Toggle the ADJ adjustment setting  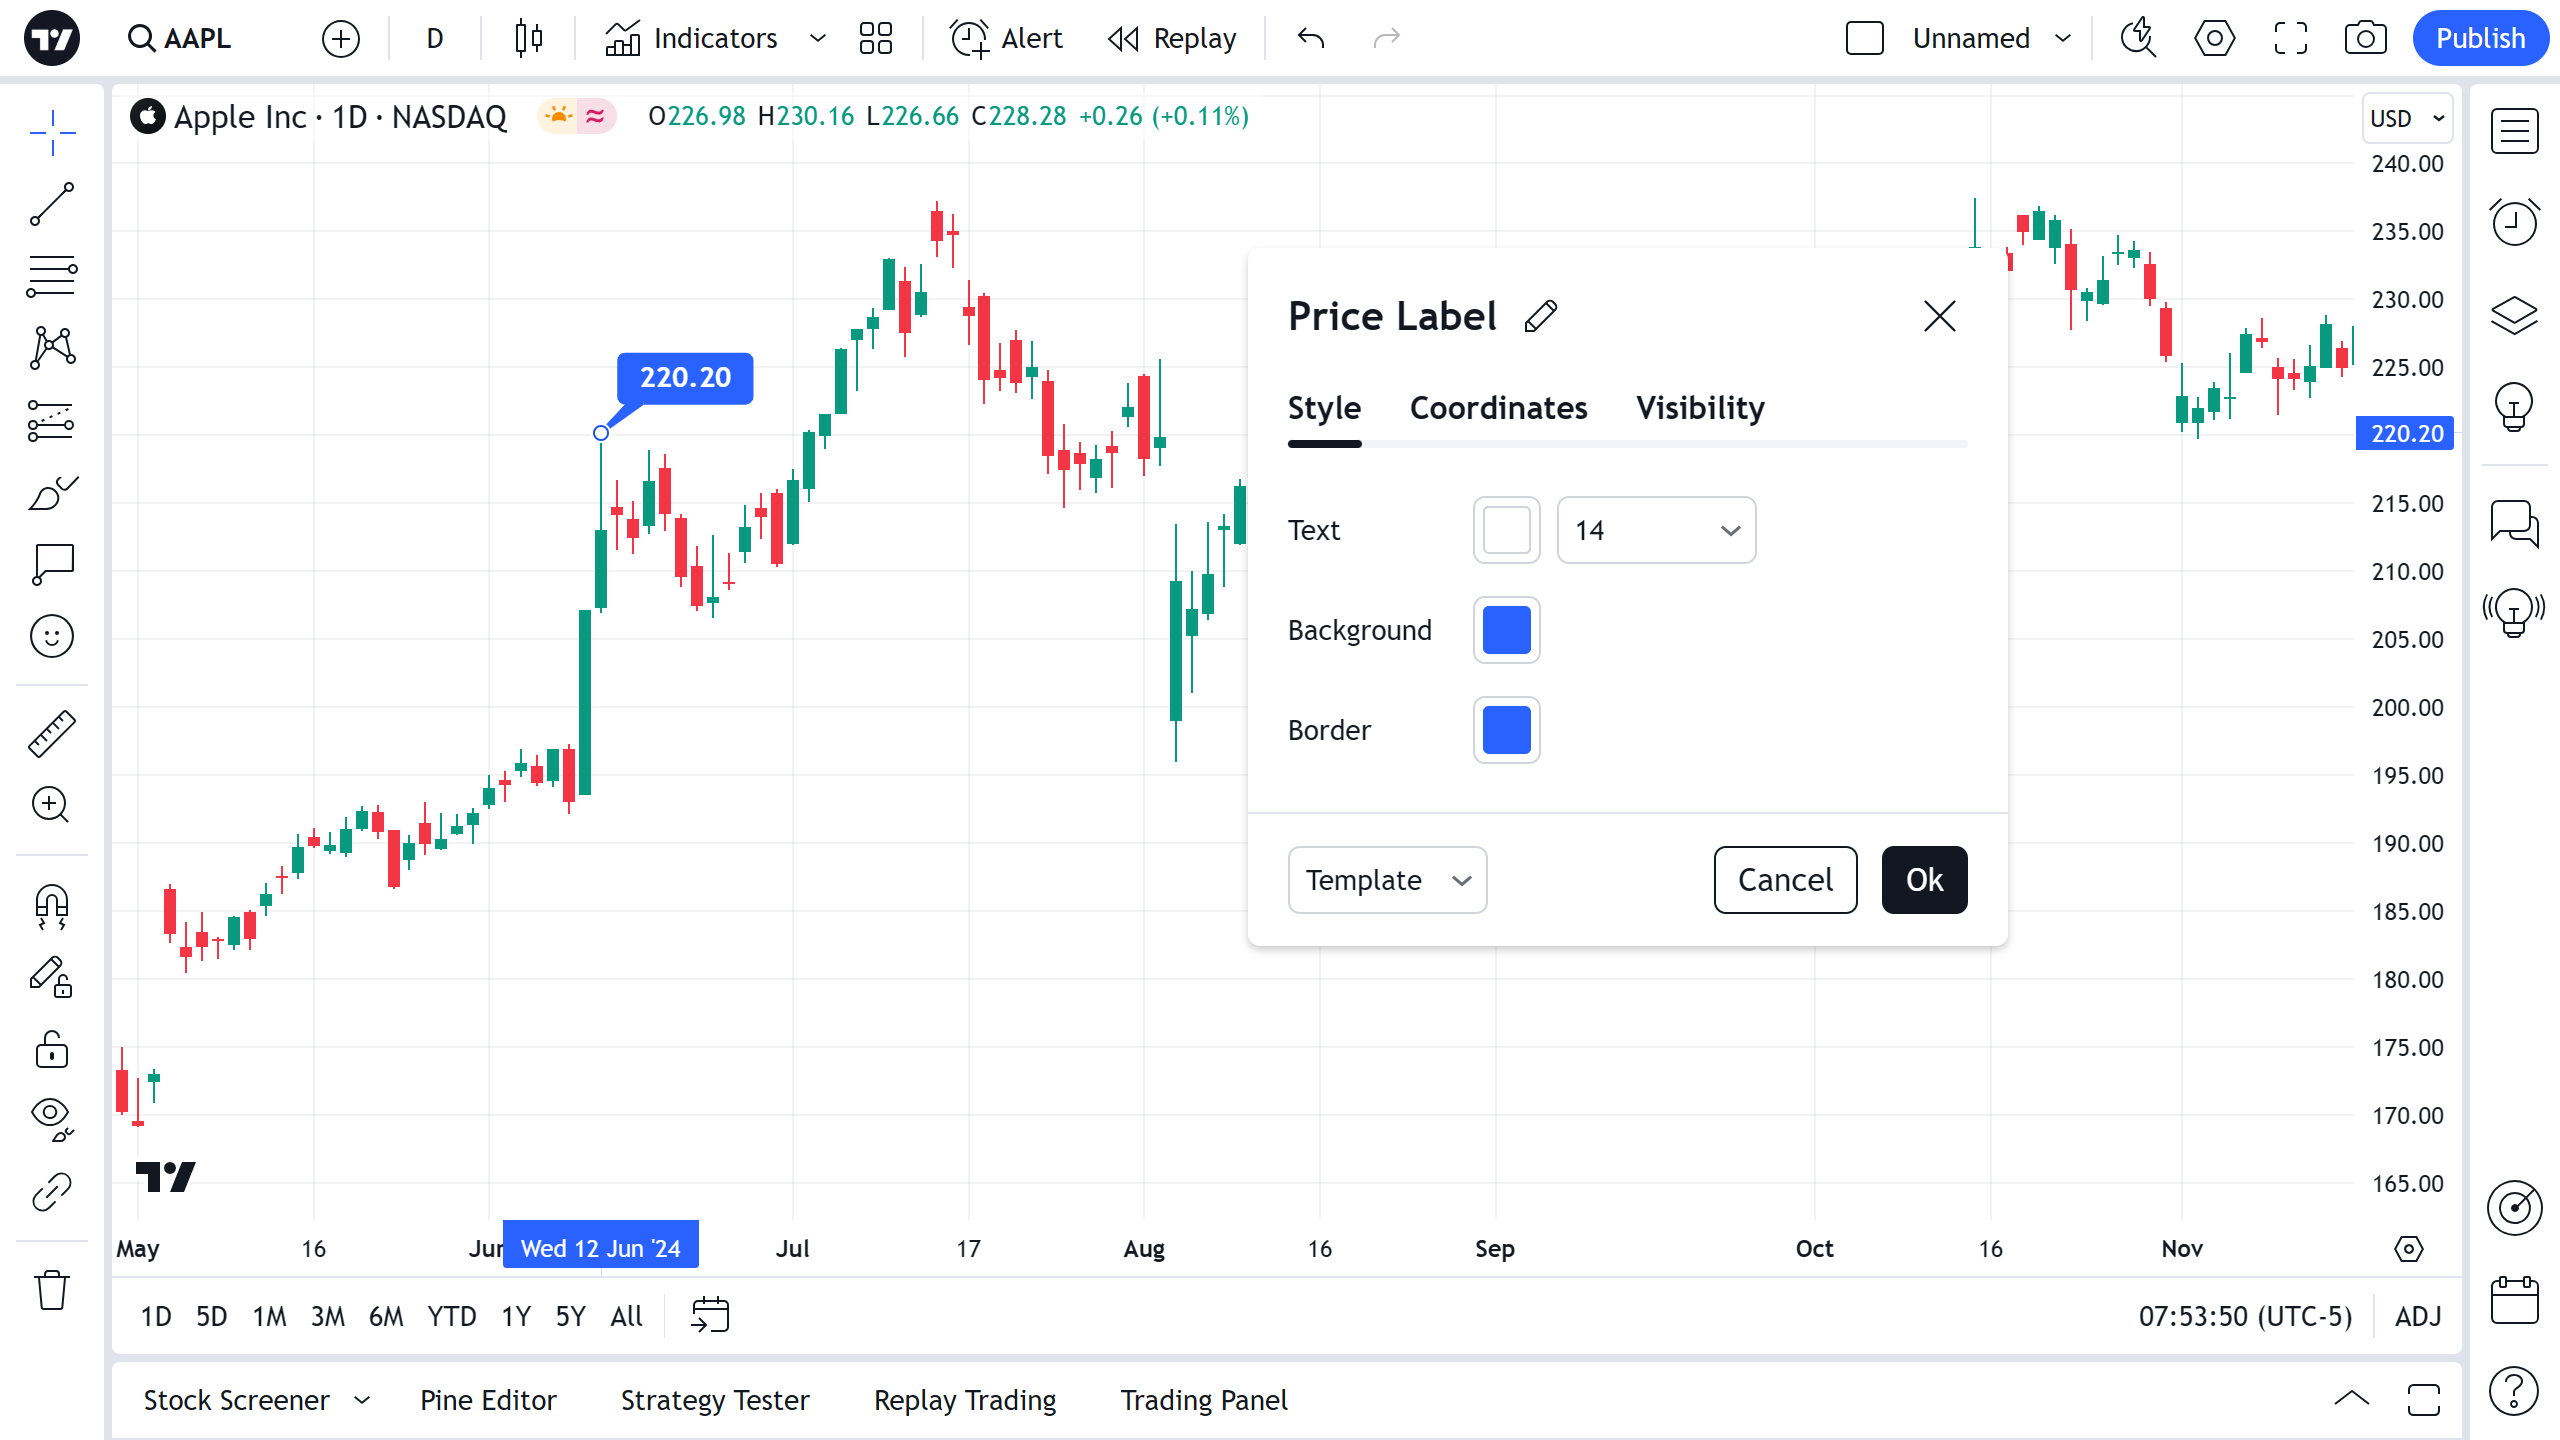[2418, 1316]
